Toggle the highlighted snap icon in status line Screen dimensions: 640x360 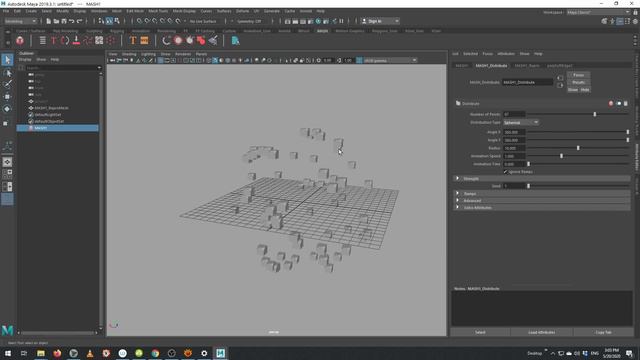109,21
